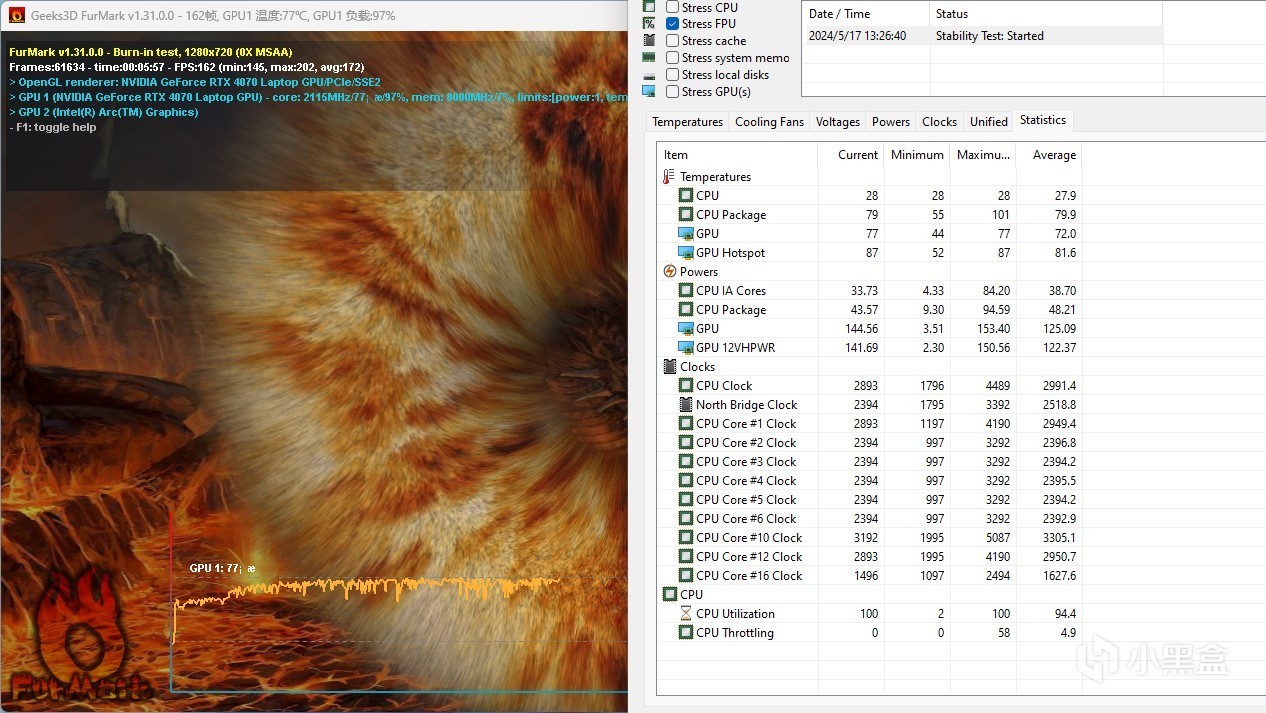Switch to the Powers tab
This screenshot has width=1266, height=713.
coord(890,122)
